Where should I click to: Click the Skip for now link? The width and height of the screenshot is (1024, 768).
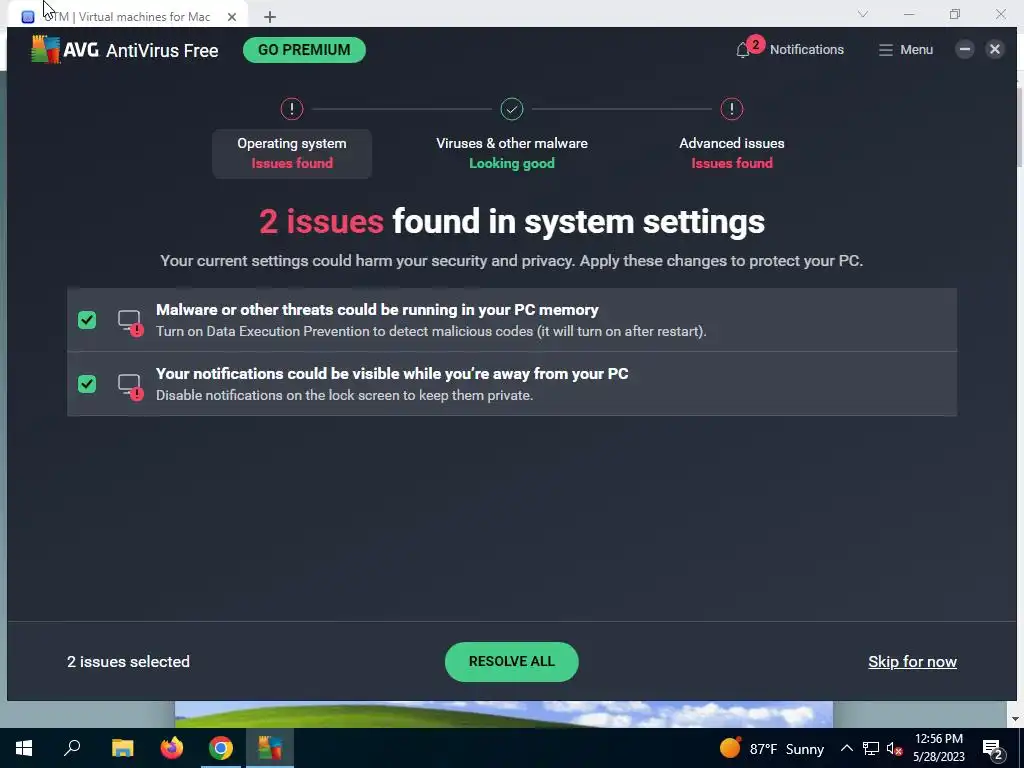point(912,662)
